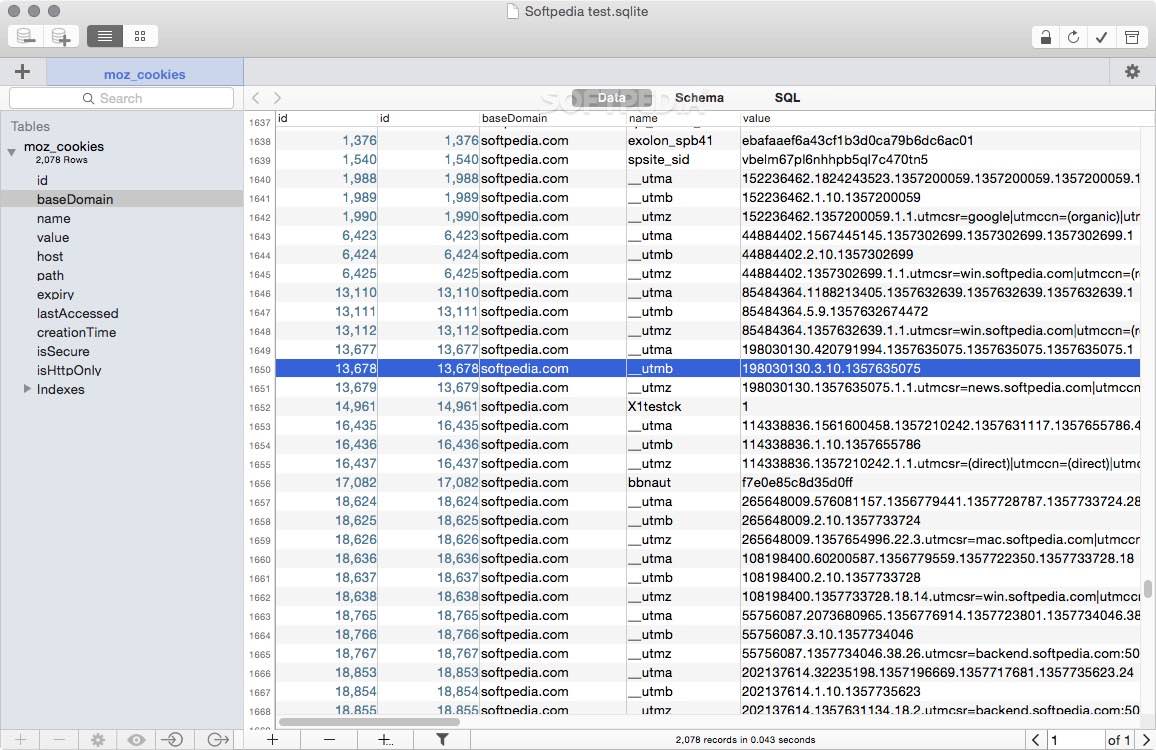Image resolution: width=1156 pixels, height=750 pixels.
Task: Click the horizontal scrollbar thumb
Action: (369, 722)
